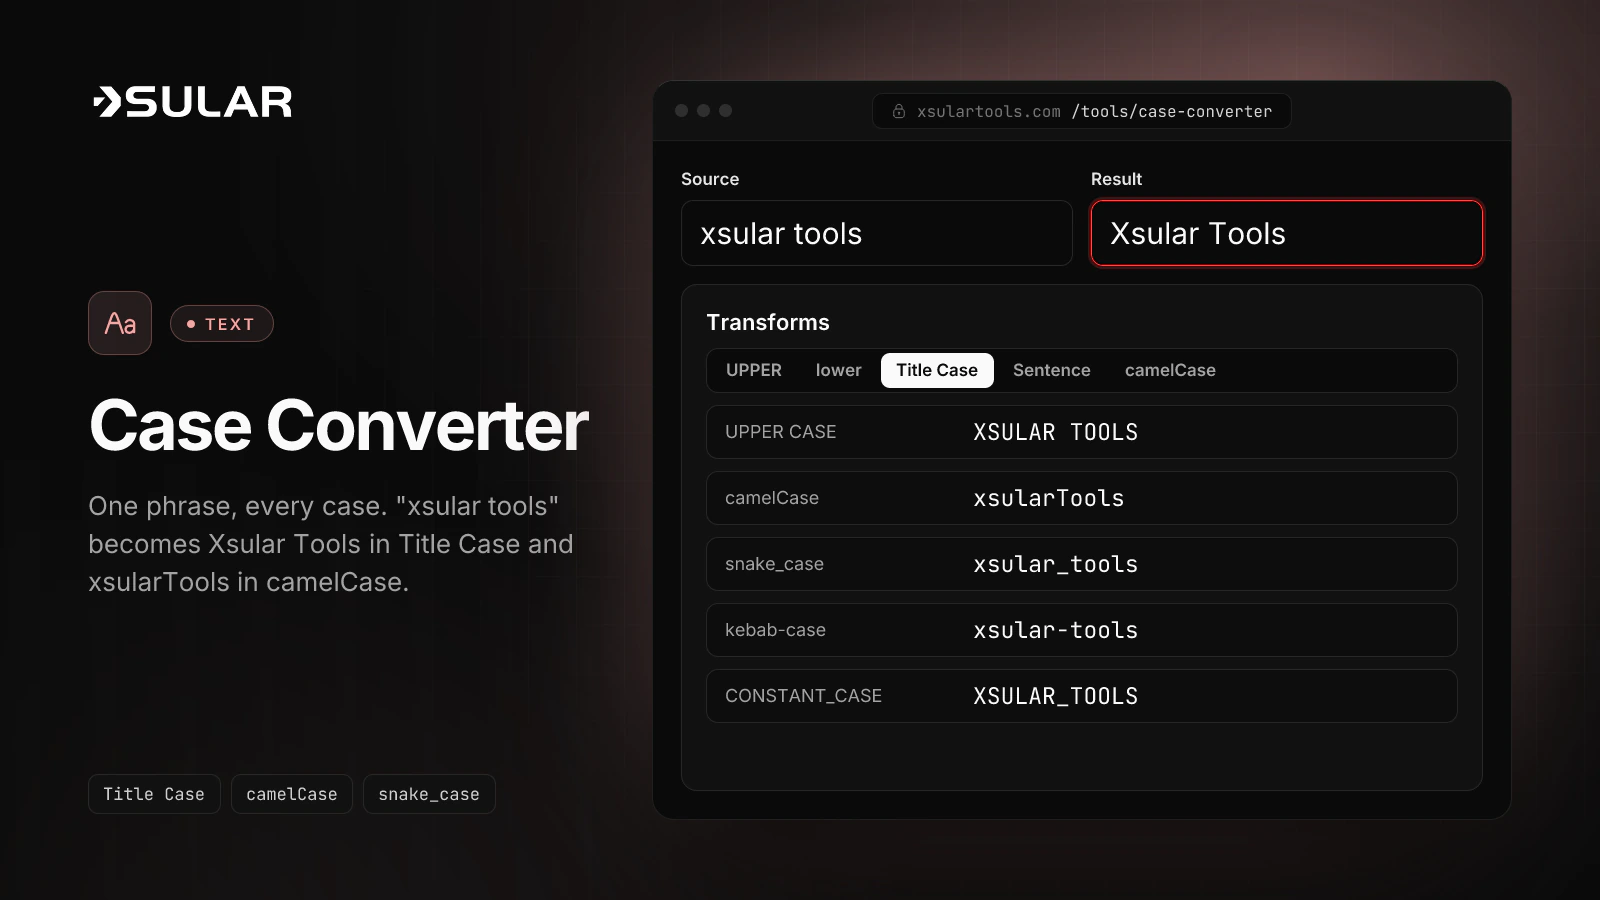The image size is (1600, 900).
Task: Click the kebab-case row label
Action: (775, 630)
